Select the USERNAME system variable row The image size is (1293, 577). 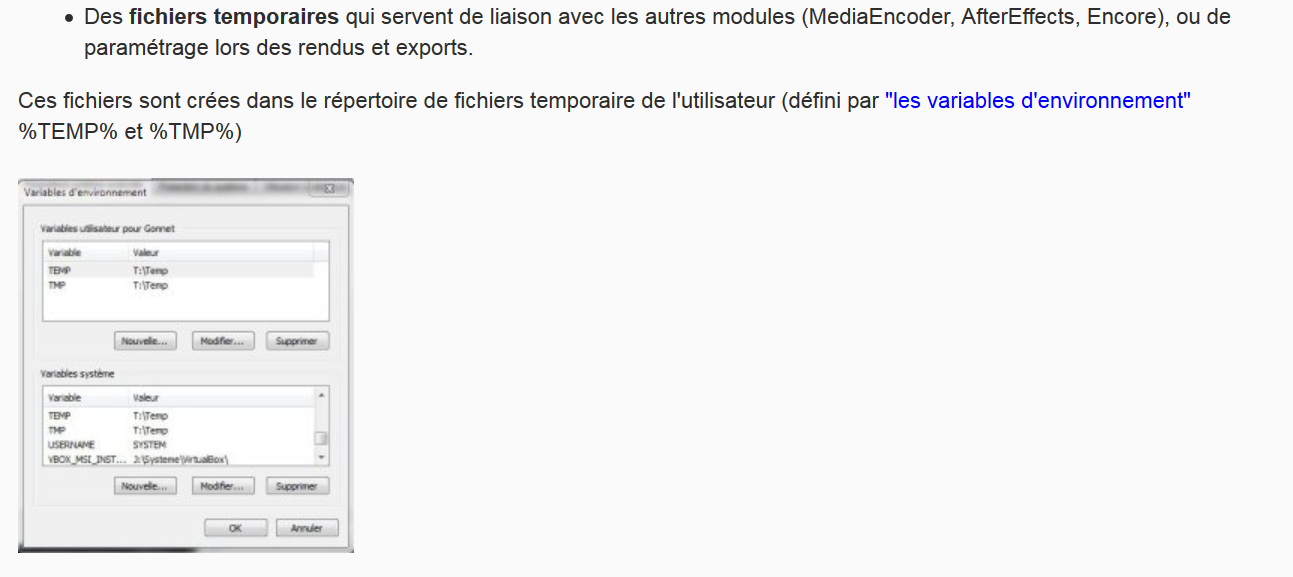pos(179,444)
